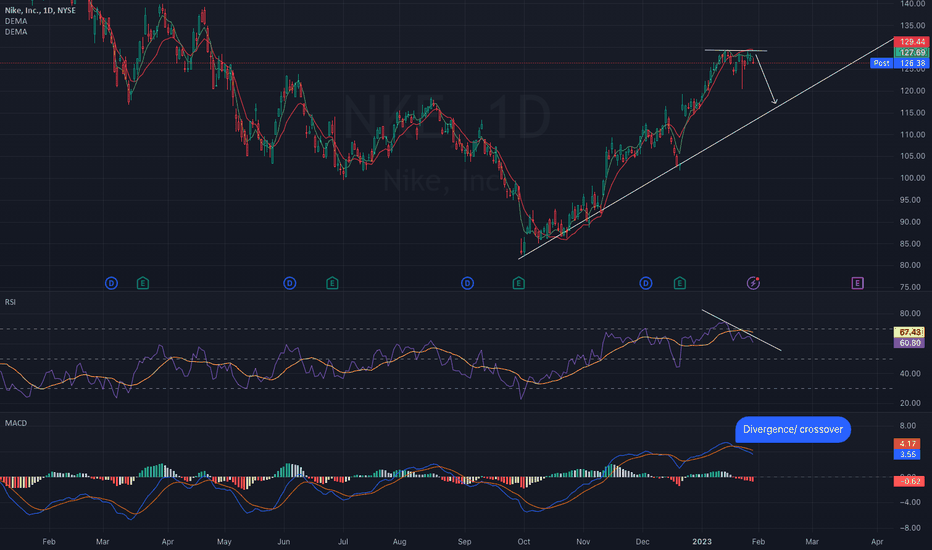Click the Aug label on the time axis
932x550 pixels.
[399, 541]
